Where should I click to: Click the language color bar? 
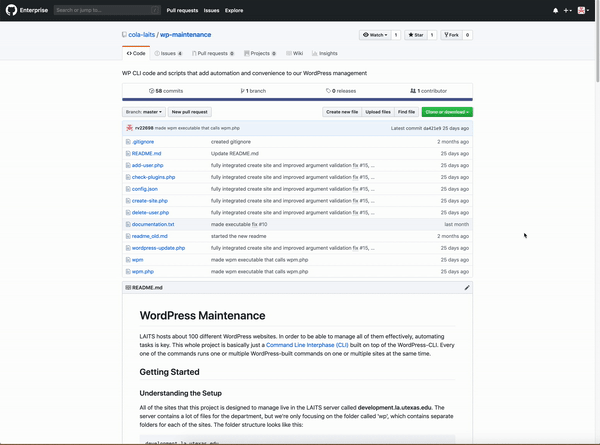(297, 99)
